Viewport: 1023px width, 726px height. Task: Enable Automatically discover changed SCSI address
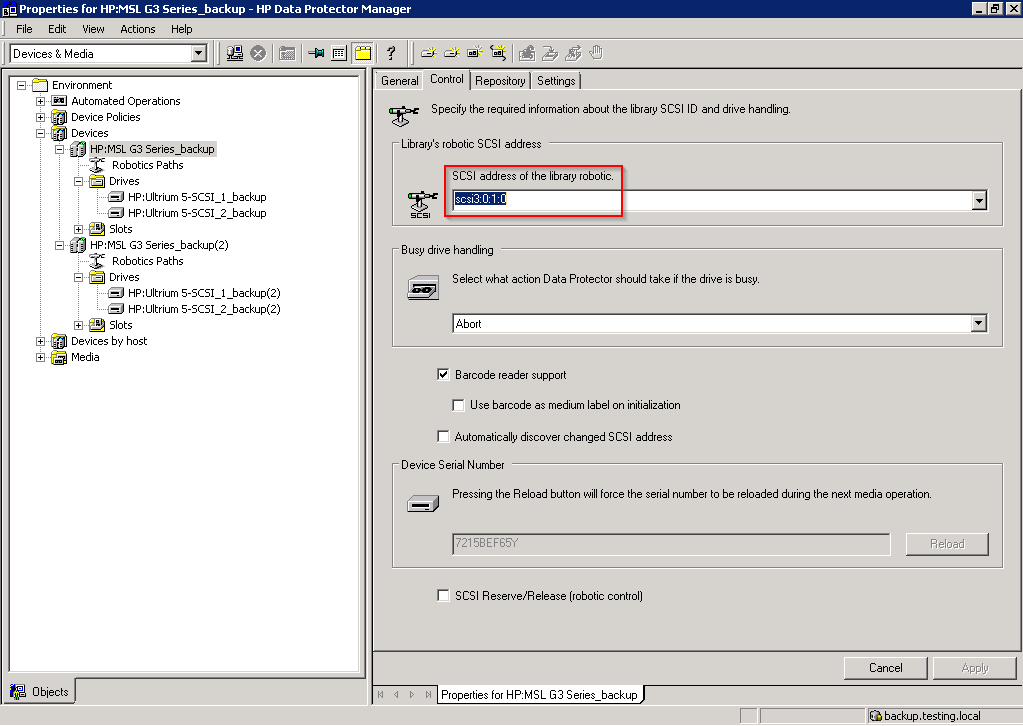(444, 437)
